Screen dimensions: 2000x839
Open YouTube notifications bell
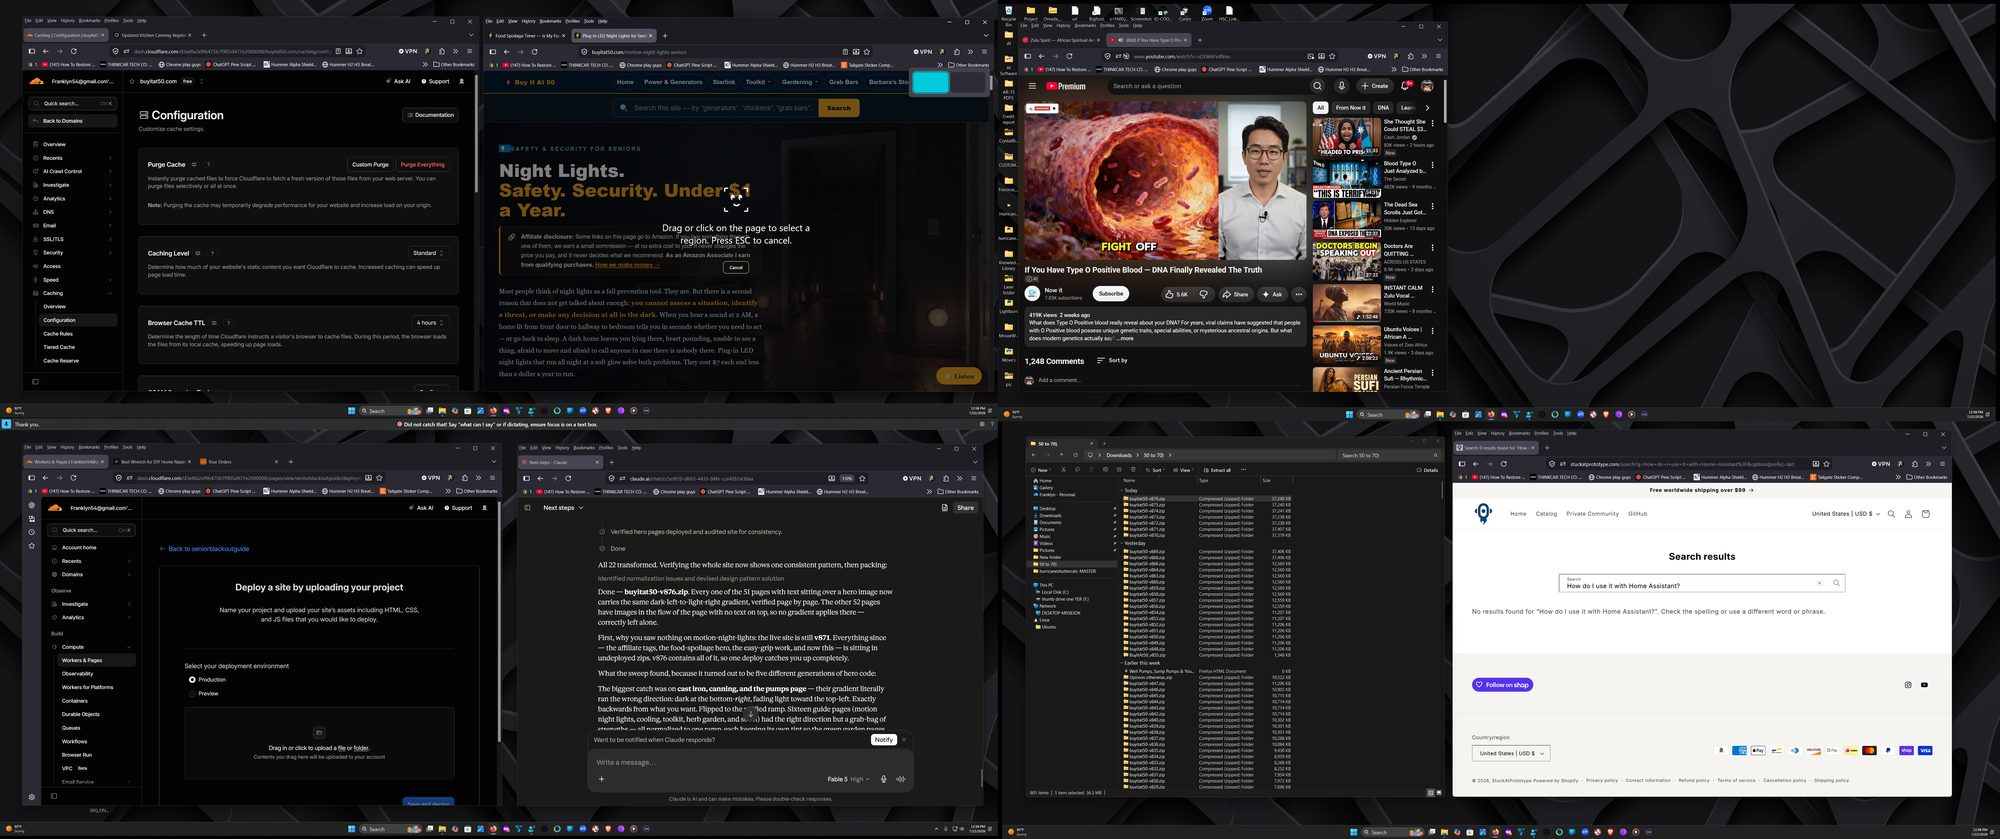point(1405,86)
